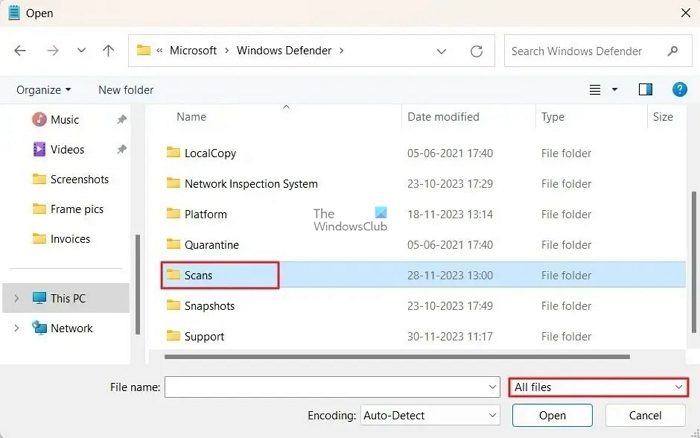Click the Open button
Screen dimensions: 700x438
tap(552, 416)
